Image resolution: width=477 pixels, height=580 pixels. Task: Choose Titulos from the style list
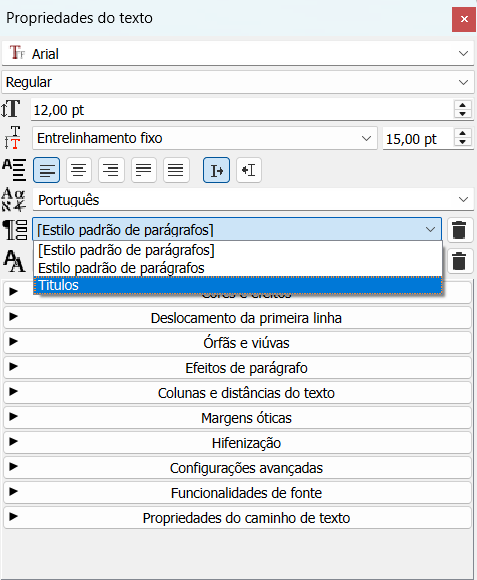pyautogui.click(x=238, y=285)
